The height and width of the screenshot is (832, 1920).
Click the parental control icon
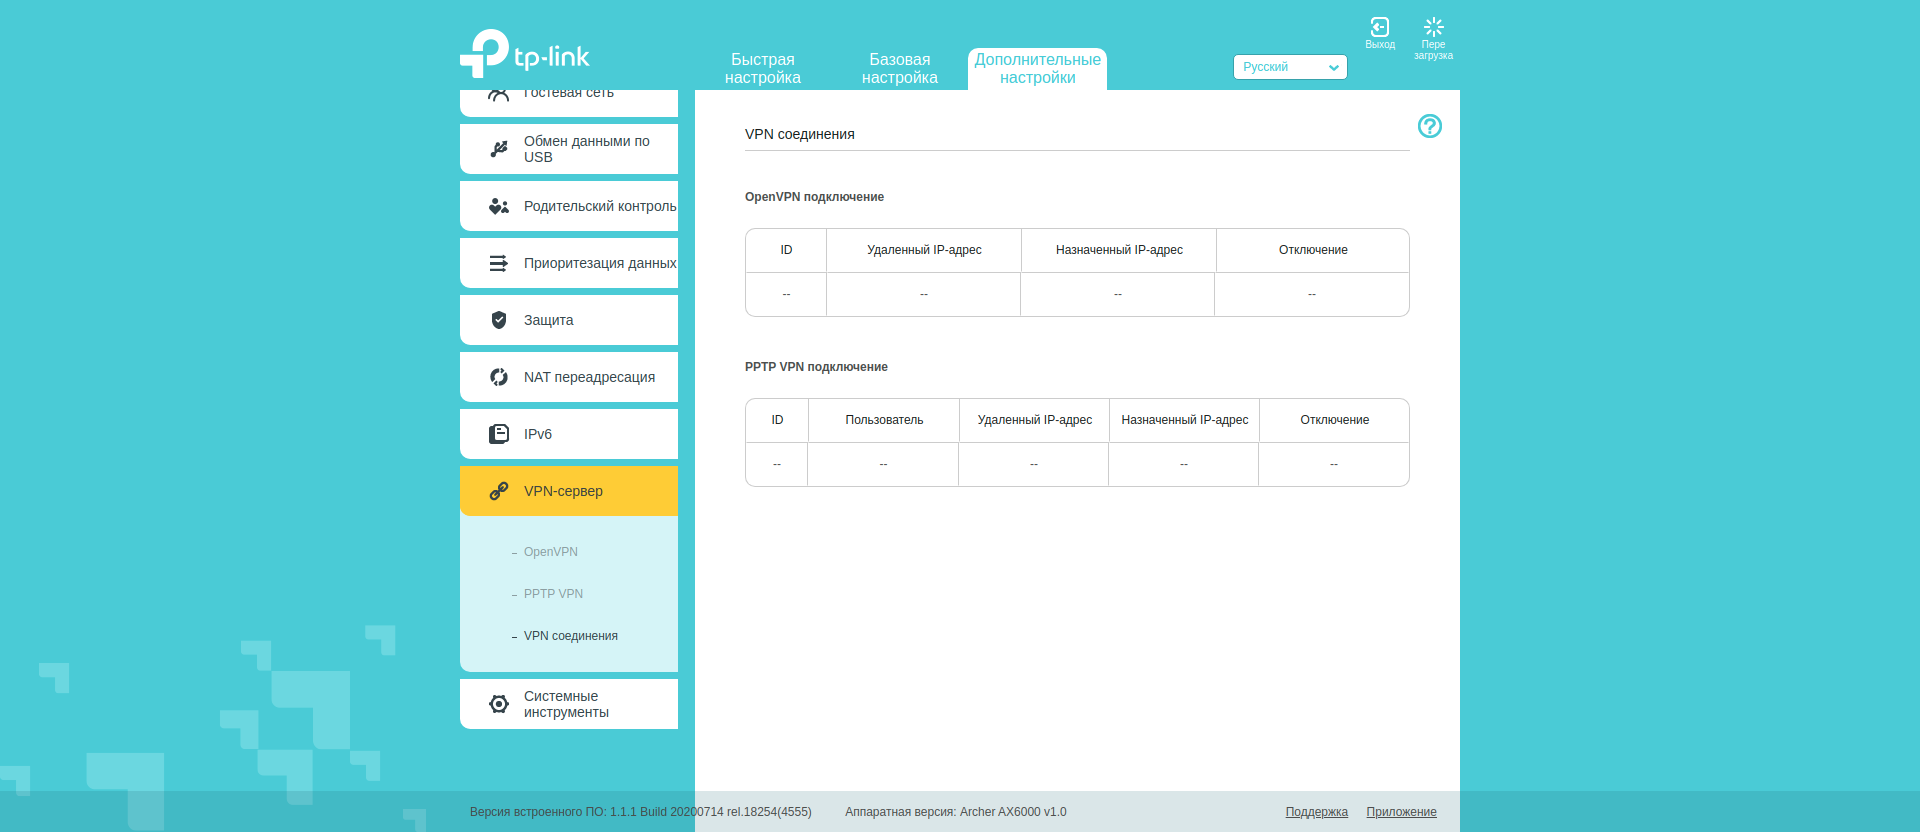pyautogui.click(x=499, y=206)
